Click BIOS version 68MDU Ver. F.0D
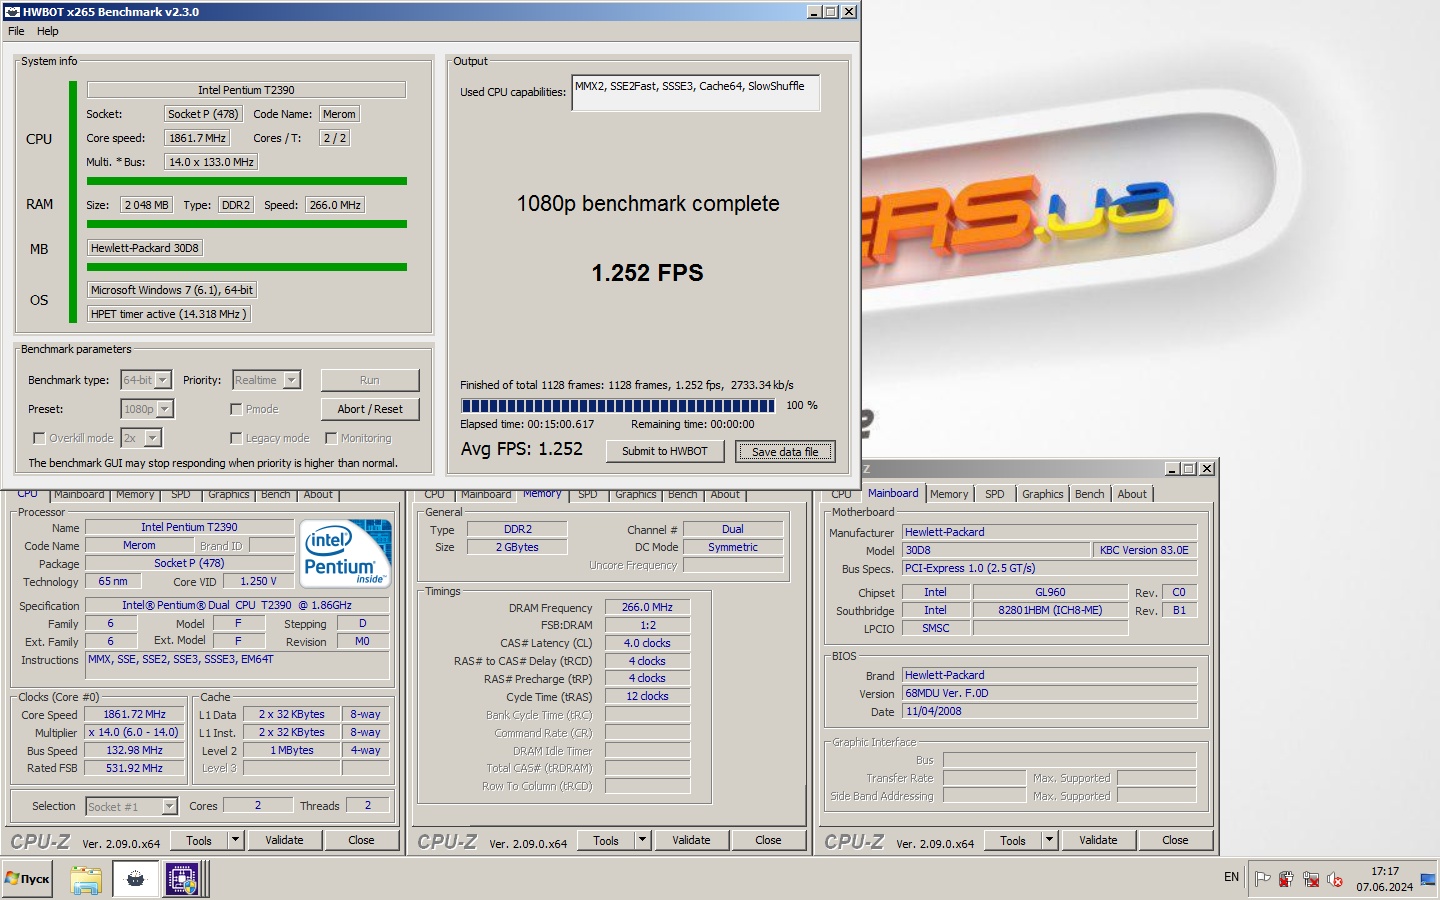Image resolution: width=1440 pixels, height=900 pixels. click(x=1049, y=693)
